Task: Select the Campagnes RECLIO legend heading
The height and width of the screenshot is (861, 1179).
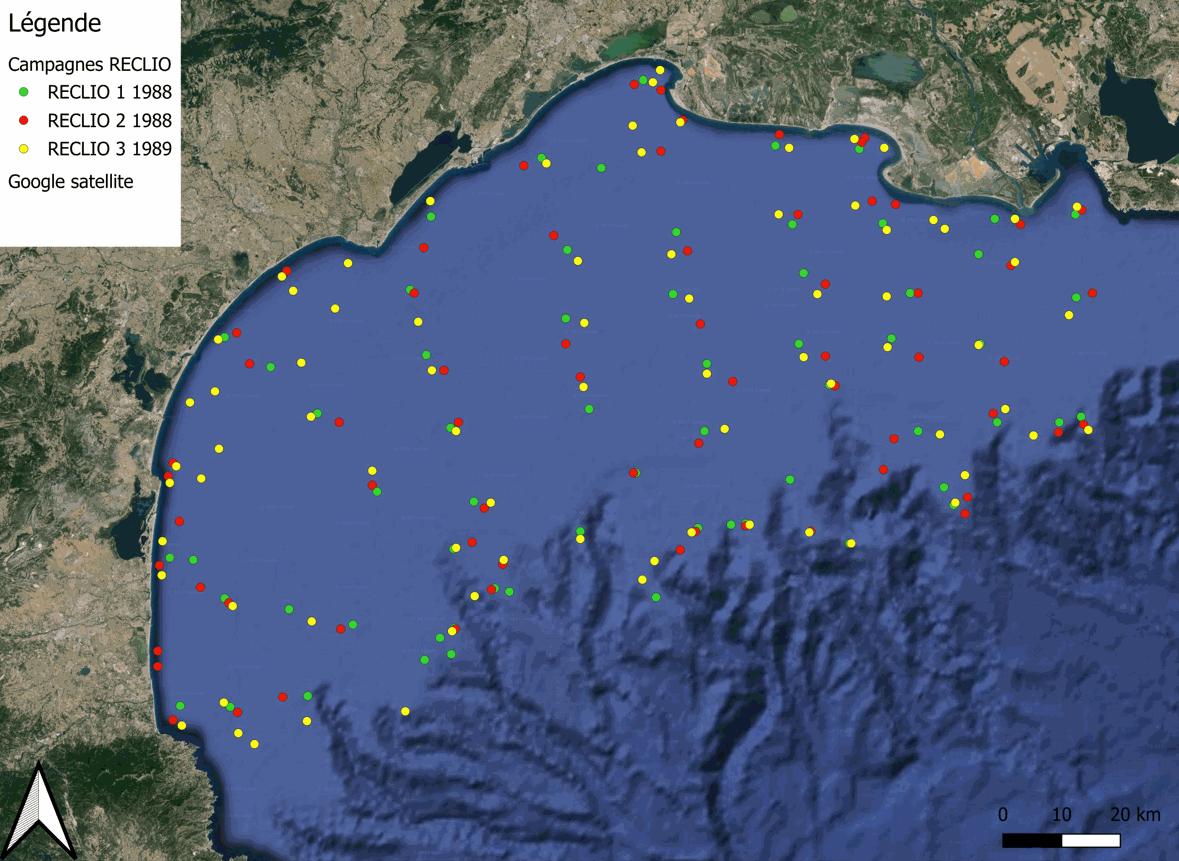Action: 89,65
